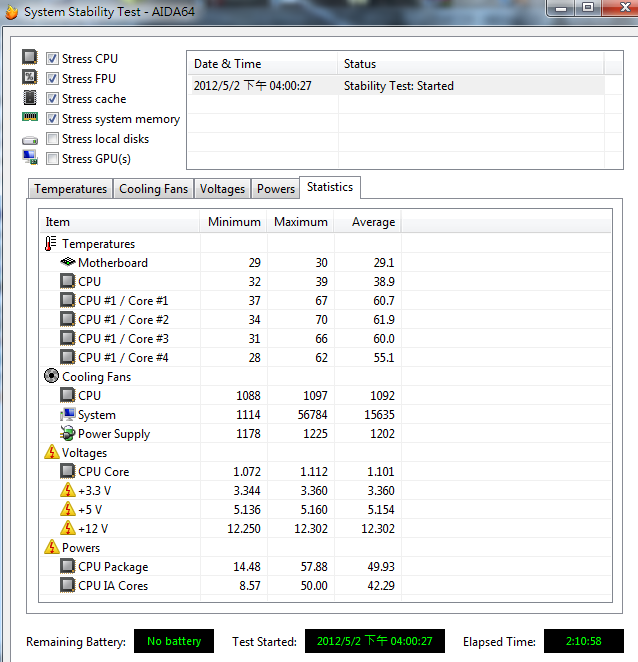638x662 pixels.
Task: Click the icon for CPU #1 / Core #3
Action: point(68,338)
